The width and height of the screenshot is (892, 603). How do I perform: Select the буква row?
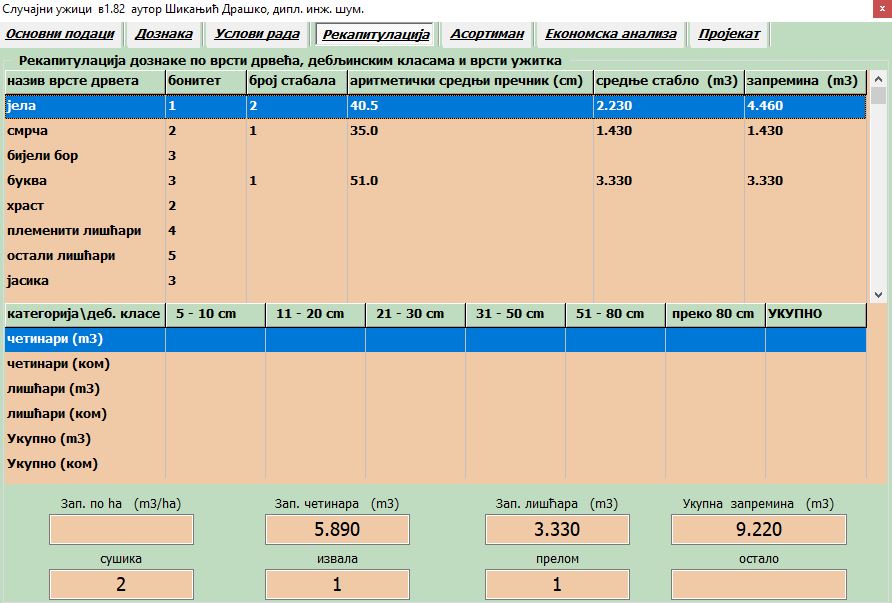pos(436,181)
